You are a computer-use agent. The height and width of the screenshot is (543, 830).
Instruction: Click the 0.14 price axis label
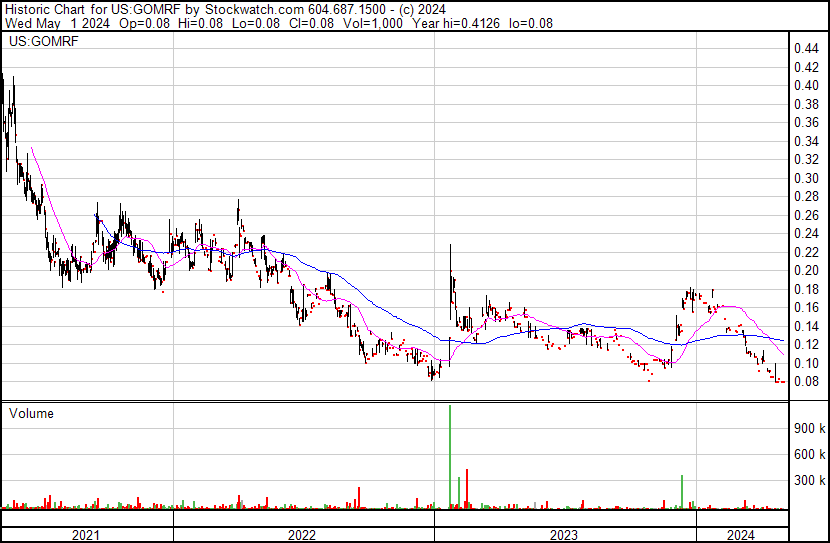tap(806, 327)
